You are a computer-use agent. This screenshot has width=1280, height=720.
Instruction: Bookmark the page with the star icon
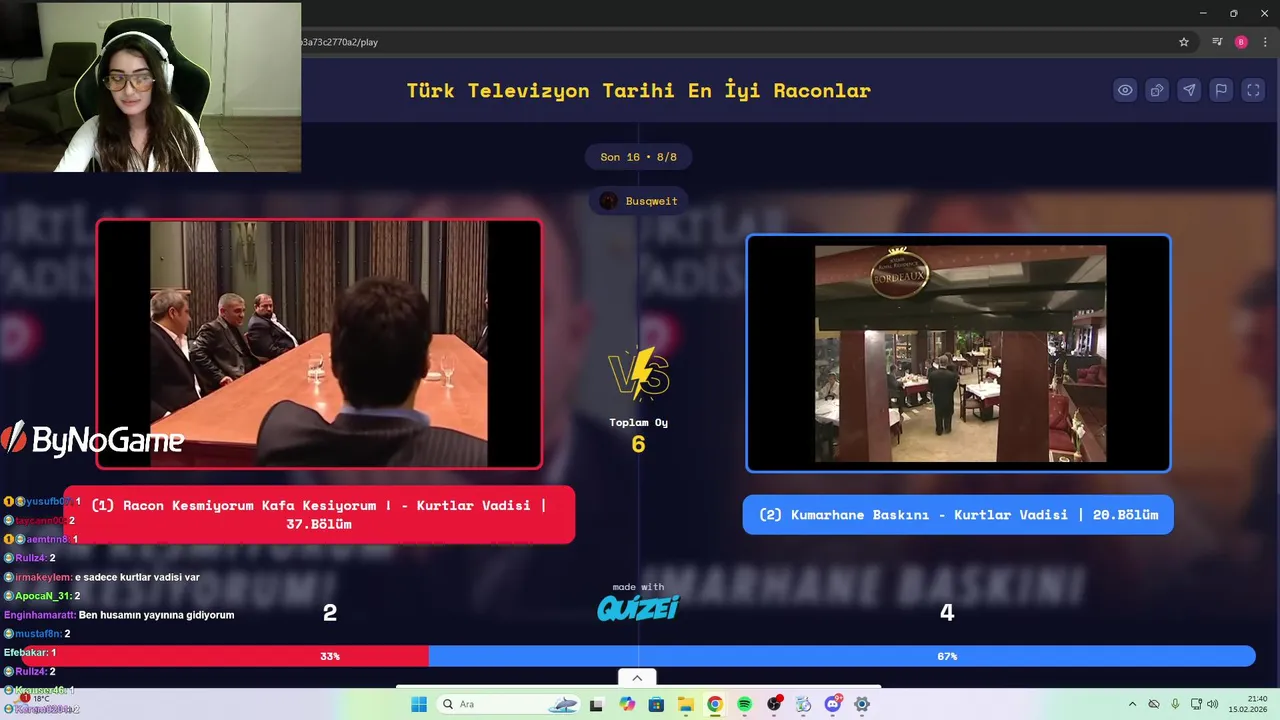coord(1184,42)
